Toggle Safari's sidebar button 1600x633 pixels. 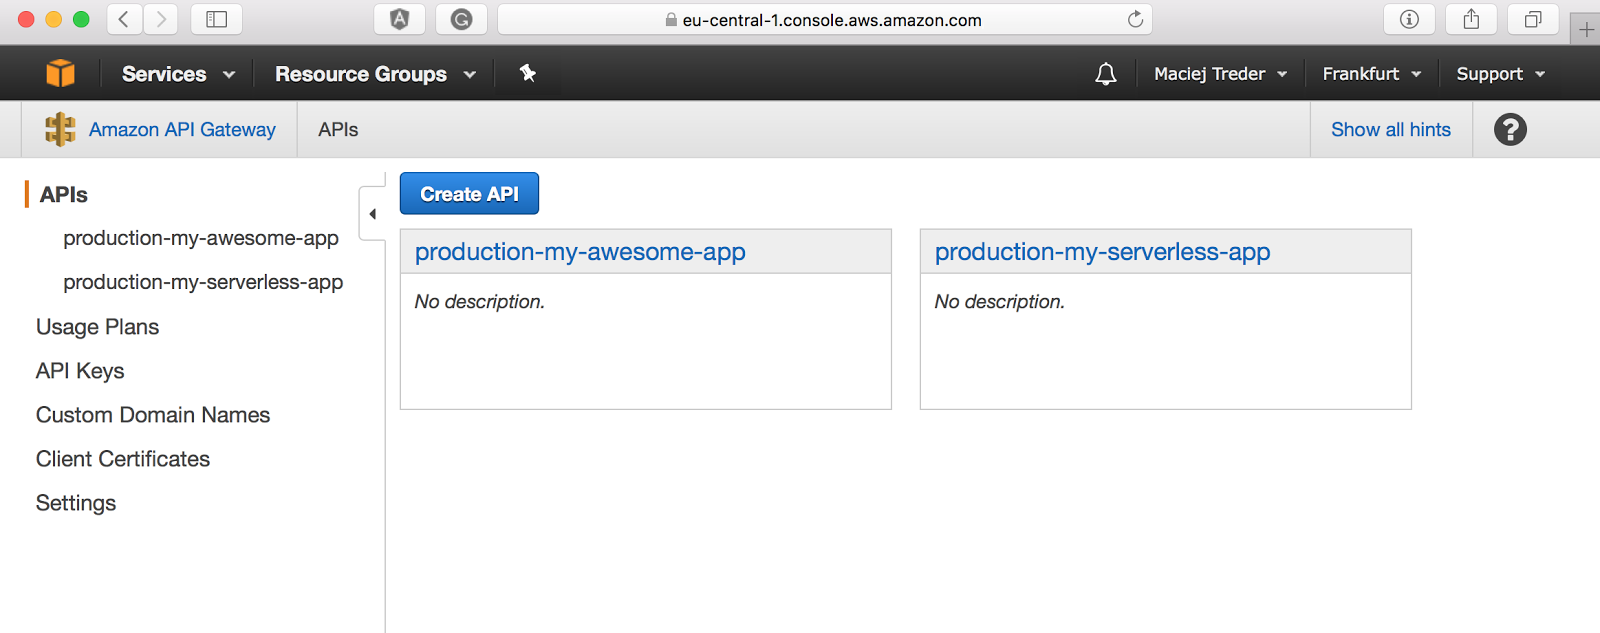tap(216, 19)
